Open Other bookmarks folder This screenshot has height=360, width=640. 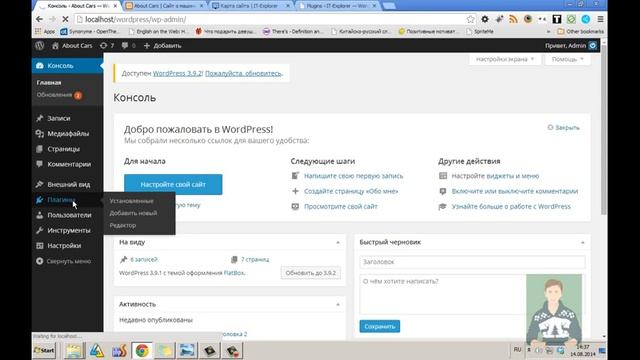pyautogui.click(x=580, y=31)
